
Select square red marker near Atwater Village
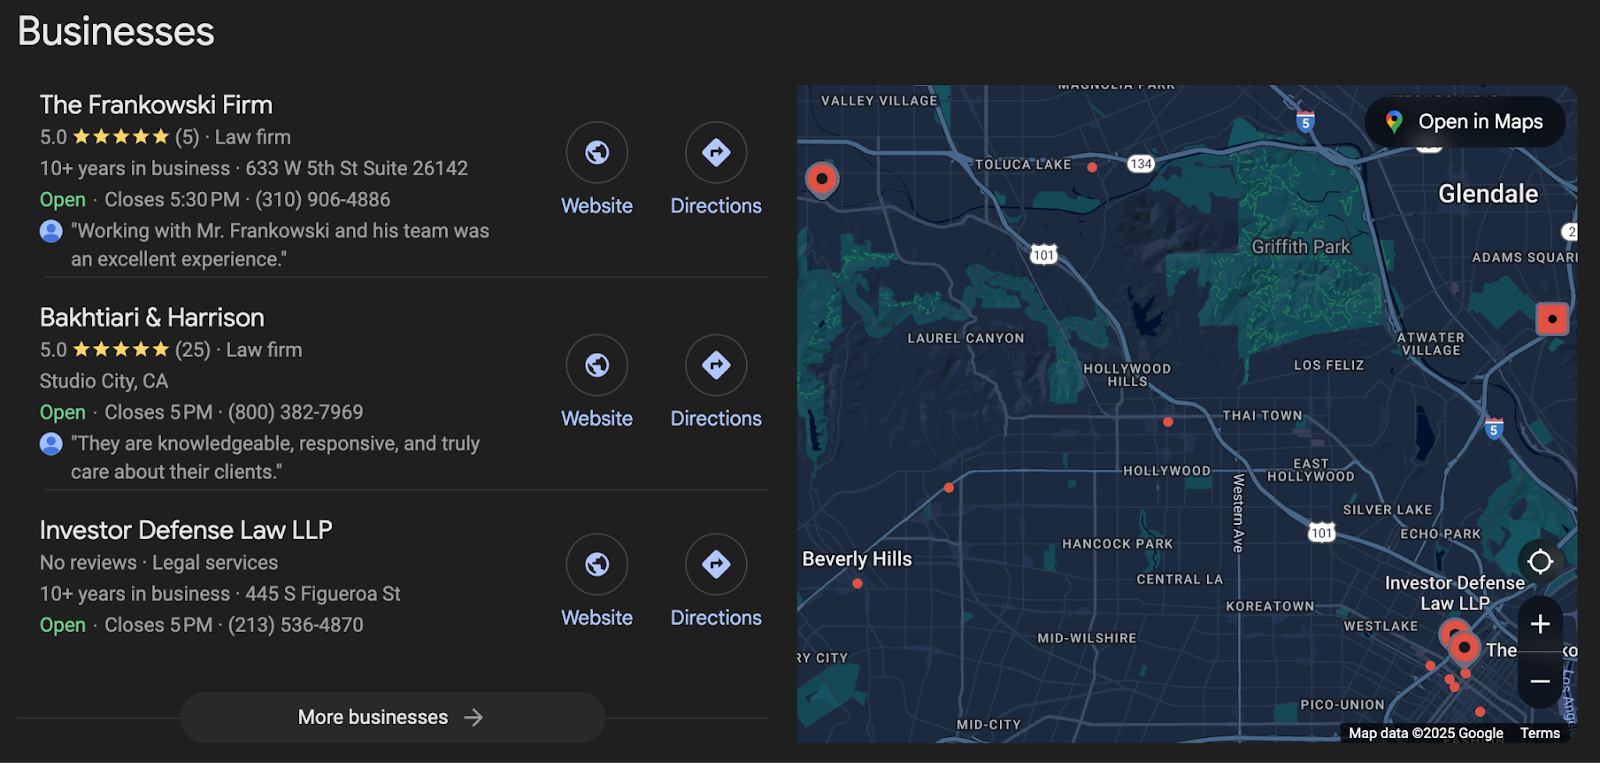[x=1552, y=320]
